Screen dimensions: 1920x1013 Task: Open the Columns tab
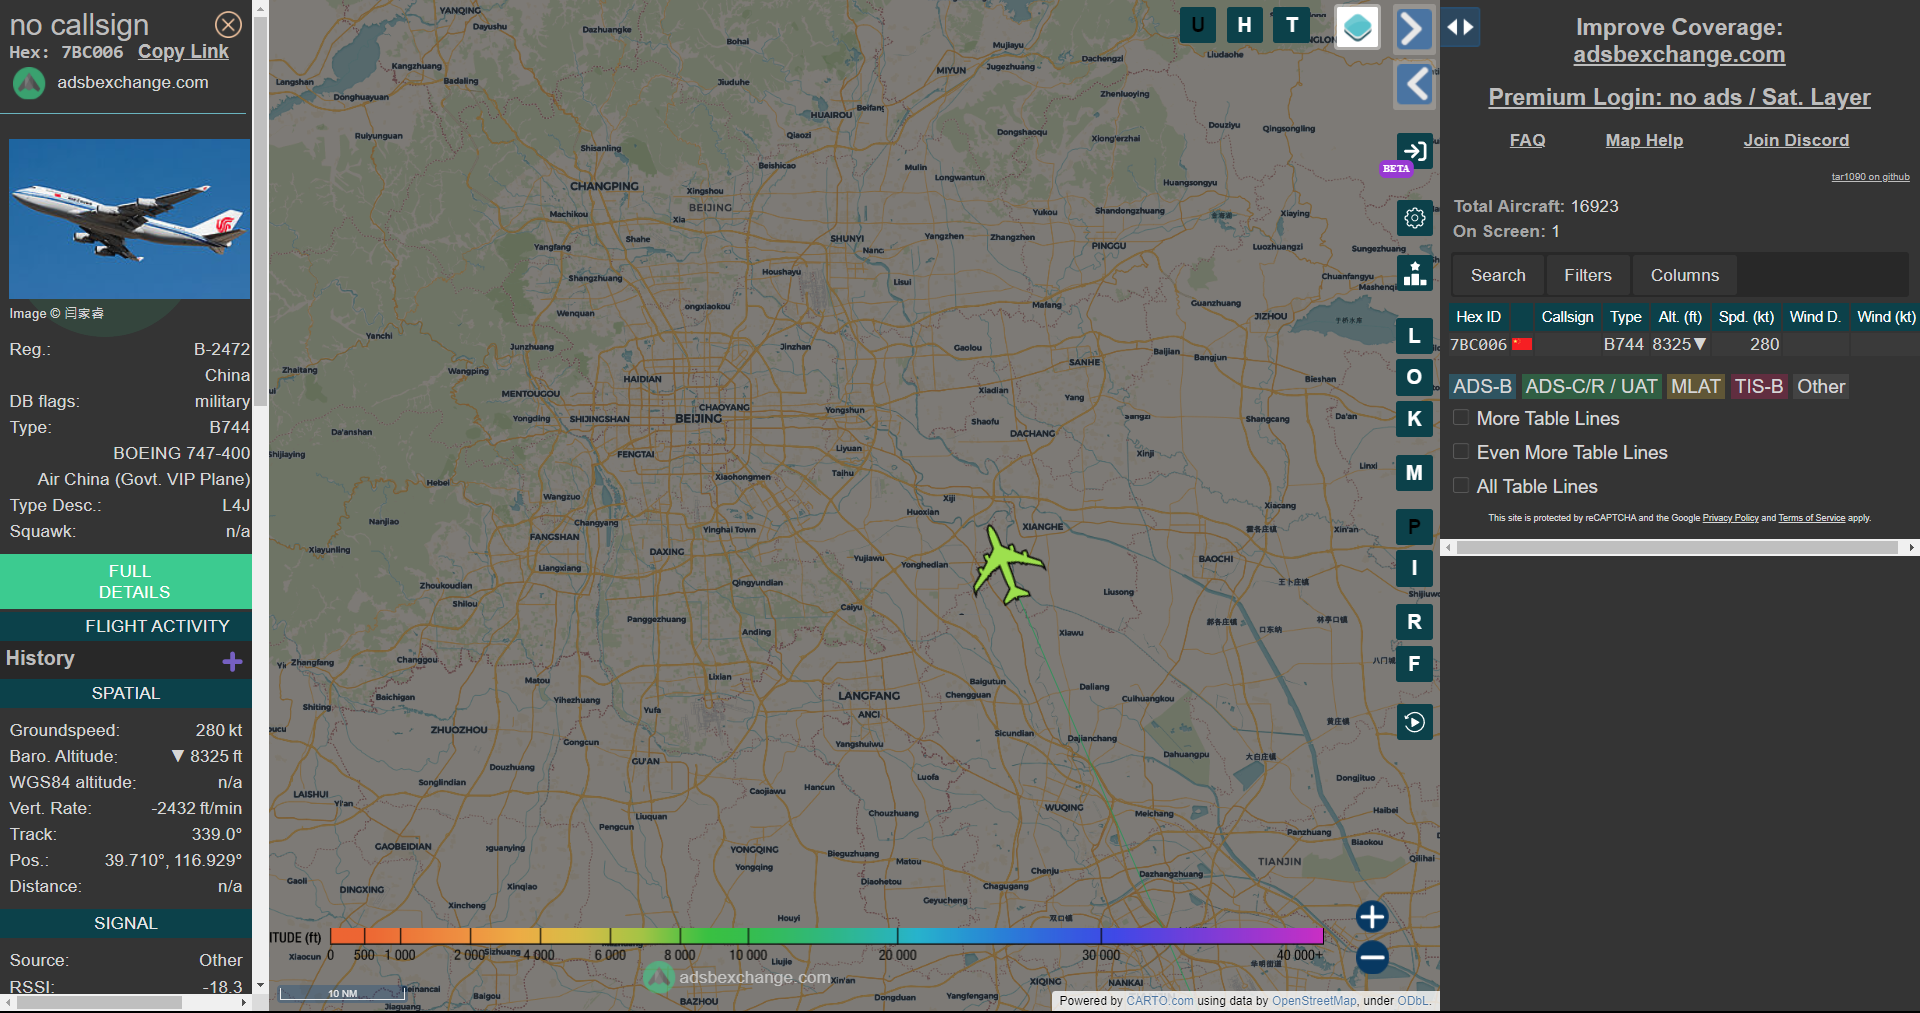point(1685,275)
